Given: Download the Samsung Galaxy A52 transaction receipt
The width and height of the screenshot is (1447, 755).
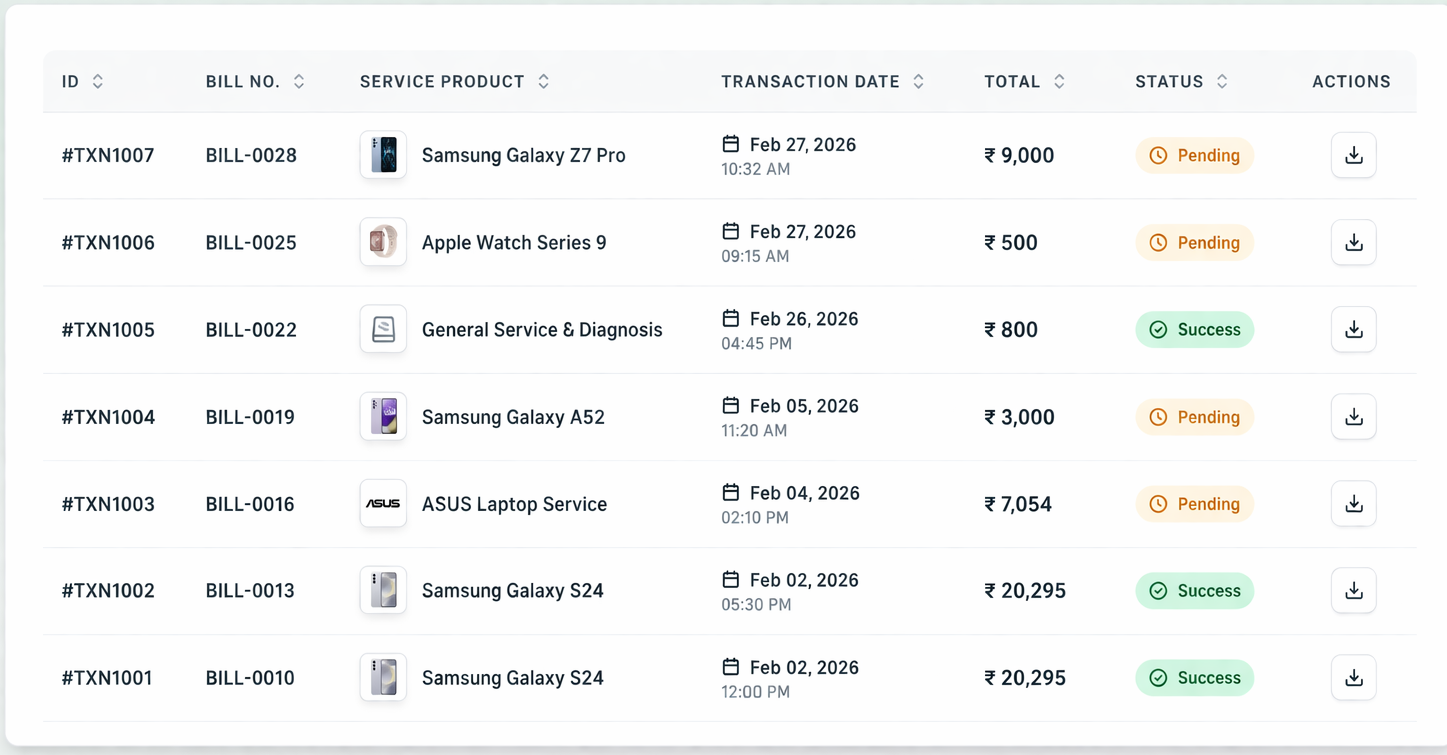Looking at the screenshot, I should pyautogui.click(x=1353, y=416).
